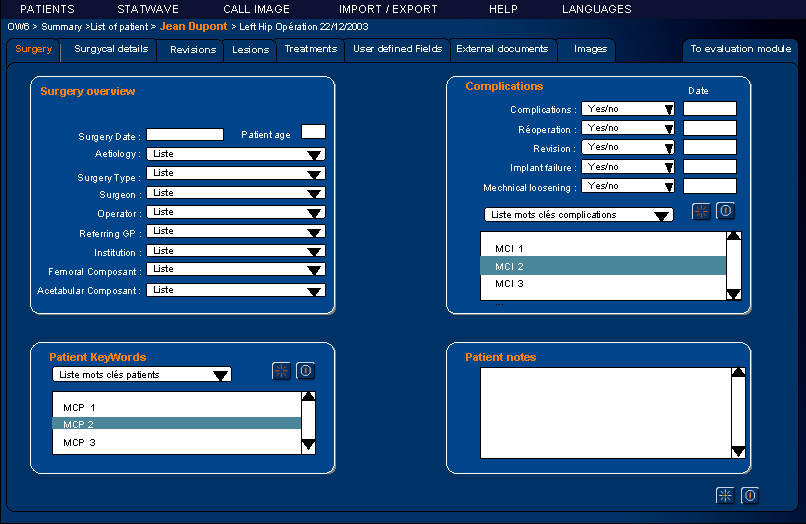Screen dimensions: 806x524
Task: Click the starburst icon below Patient notes panel
Action: (725, 495)
